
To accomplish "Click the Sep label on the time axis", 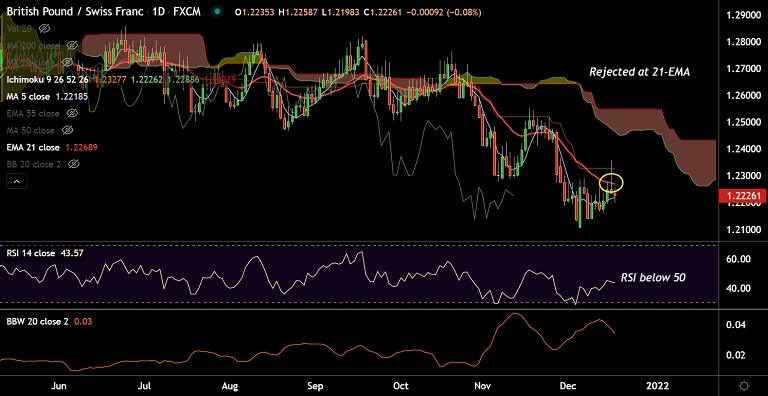I will pos(316,385).
